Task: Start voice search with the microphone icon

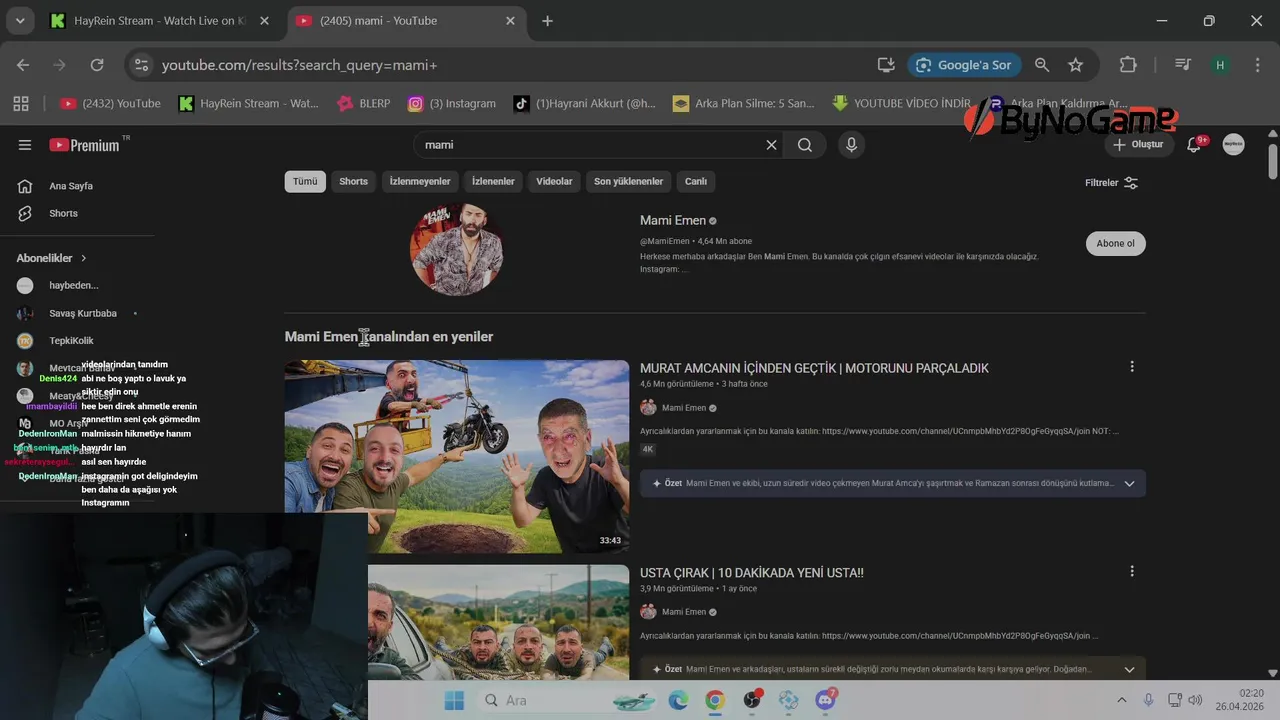Action: 851,145
